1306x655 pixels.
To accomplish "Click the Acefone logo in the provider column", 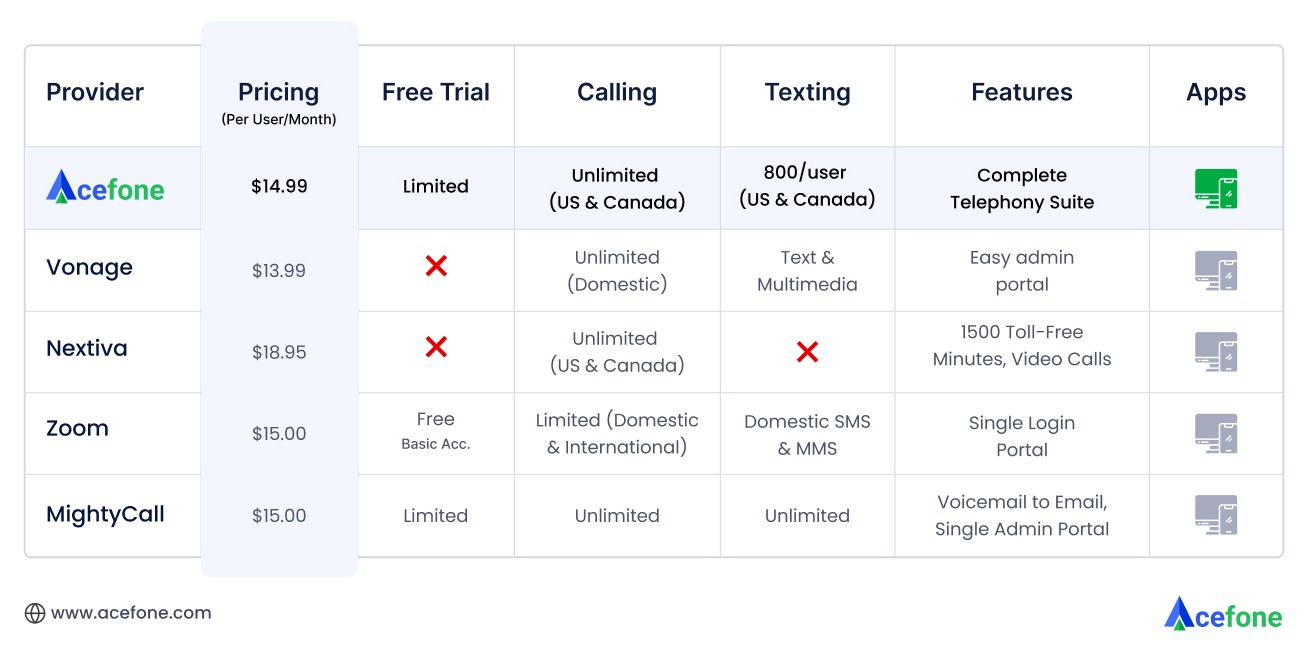I will 105,187.
